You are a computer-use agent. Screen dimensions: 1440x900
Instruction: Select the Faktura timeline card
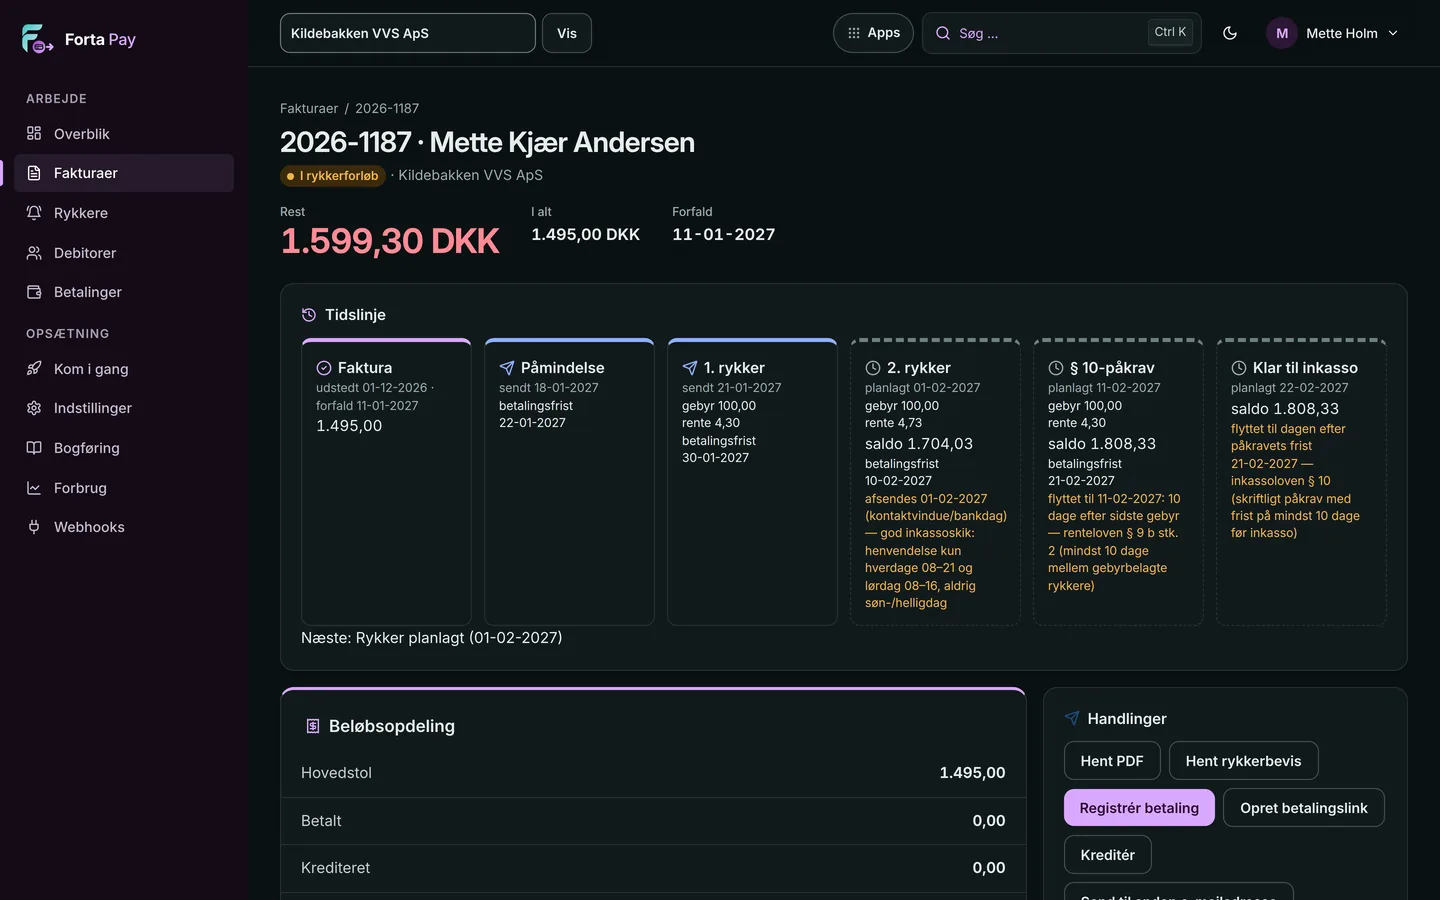(386, 482)
